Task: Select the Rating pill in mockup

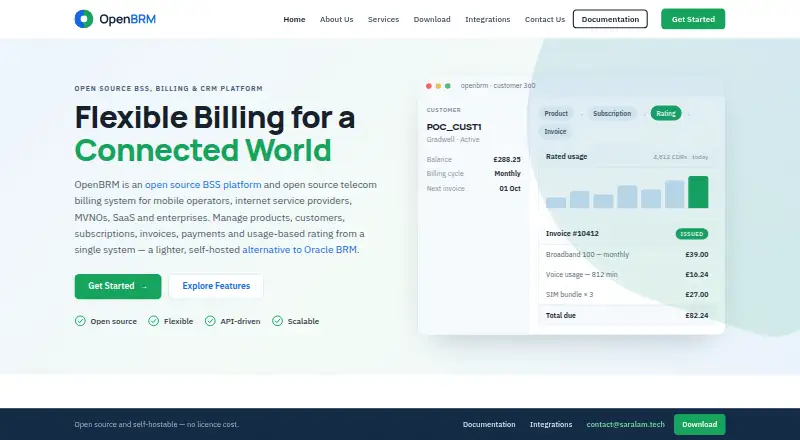Action: tap(666, 113)
